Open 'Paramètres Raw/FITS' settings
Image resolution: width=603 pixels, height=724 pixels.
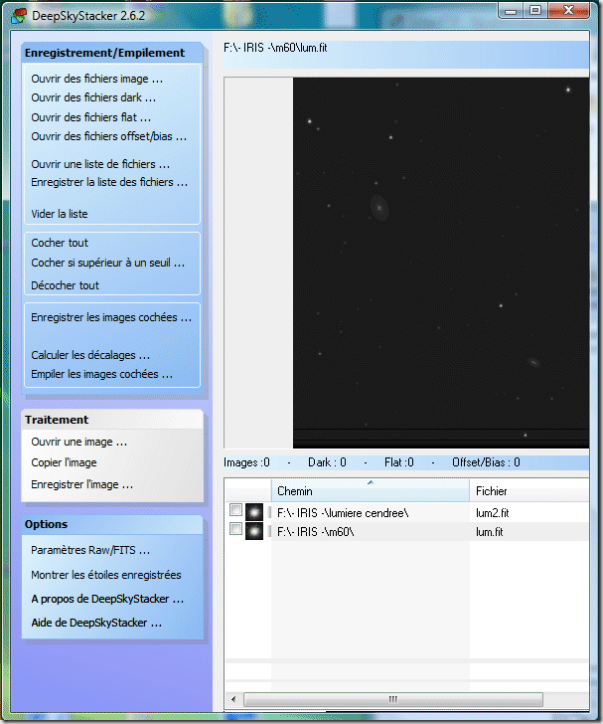[91, 549]
